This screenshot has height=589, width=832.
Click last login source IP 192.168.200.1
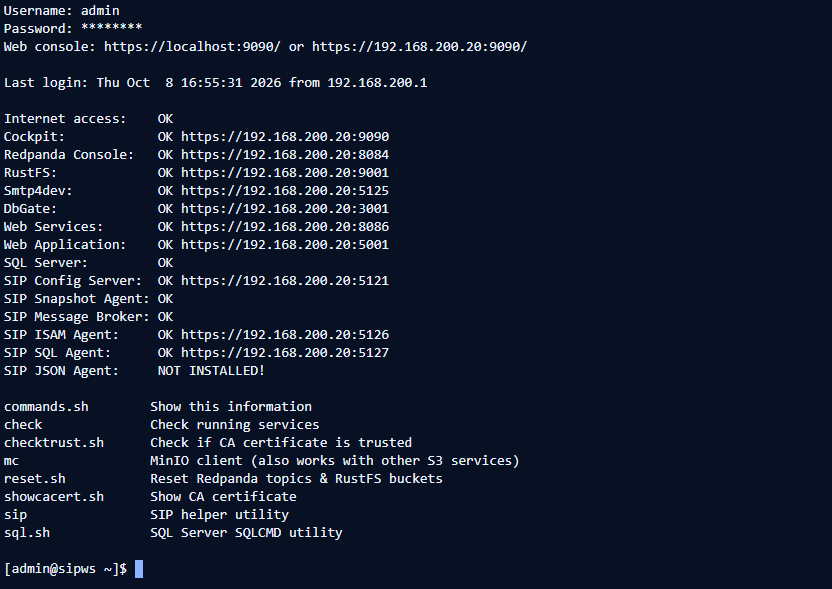click(x=377, y=83)
